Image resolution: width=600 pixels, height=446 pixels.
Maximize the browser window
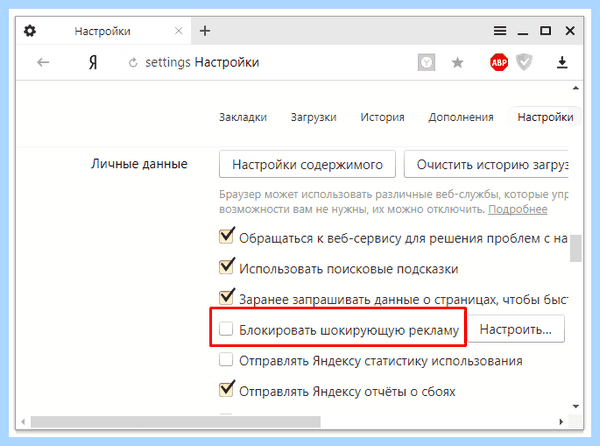tap(546, 31)
